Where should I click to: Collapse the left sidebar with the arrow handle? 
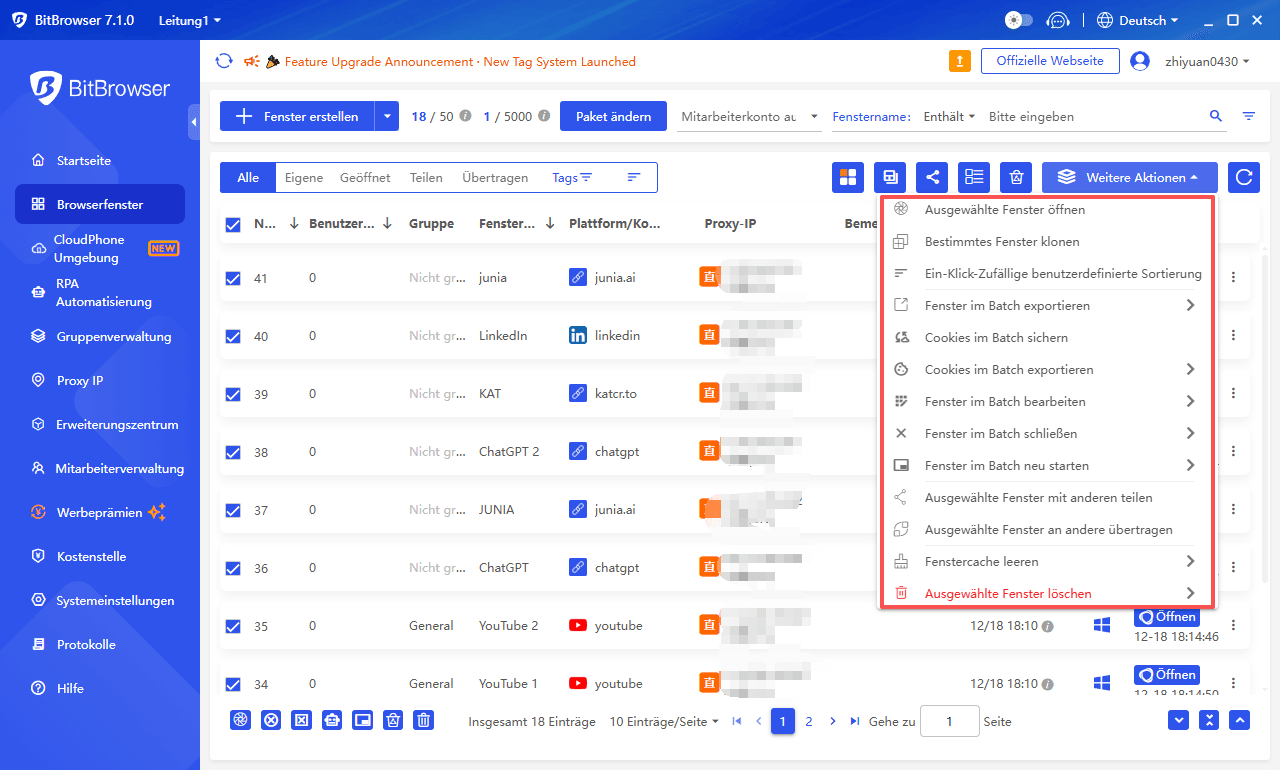click(x=194, y=121)
